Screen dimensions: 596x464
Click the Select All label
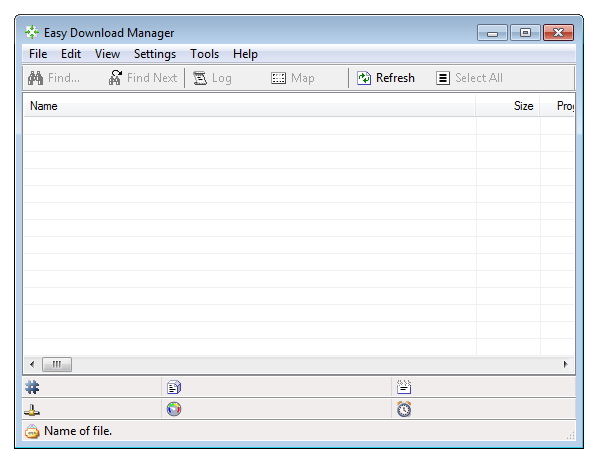[479, 78]
